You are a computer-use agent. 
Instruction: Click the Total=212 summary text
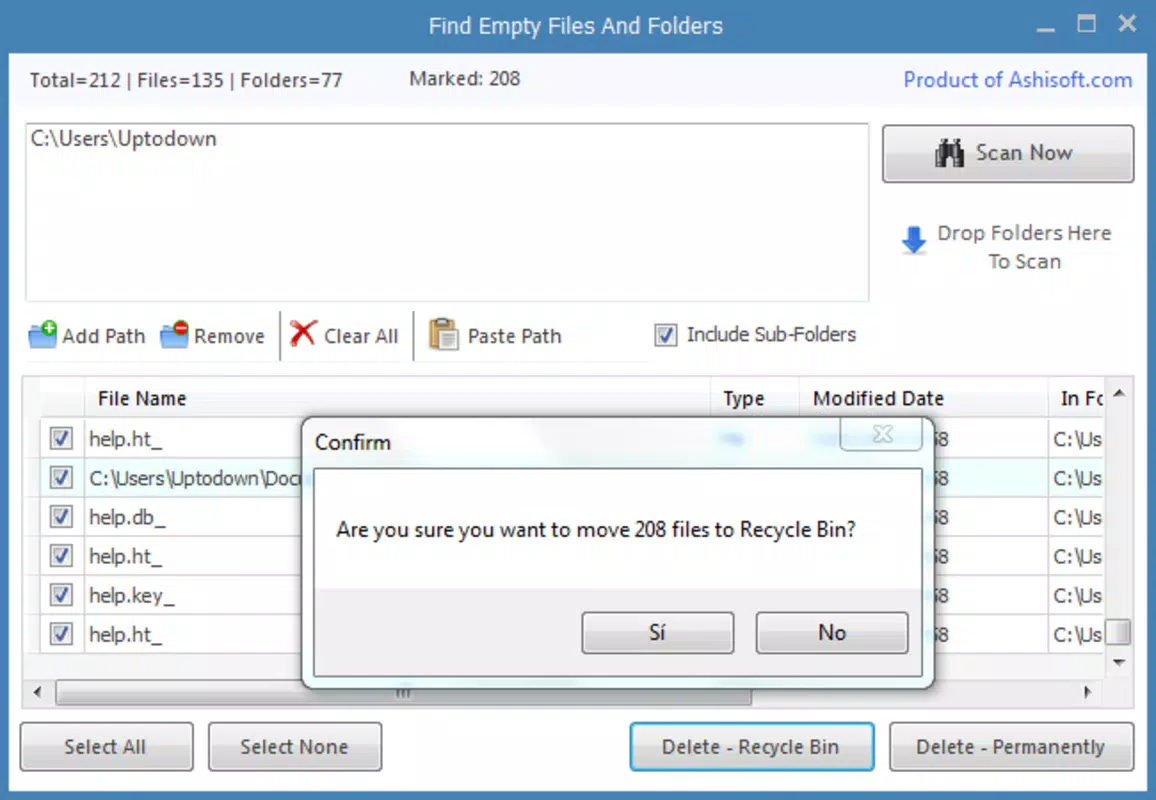[75, 80]
